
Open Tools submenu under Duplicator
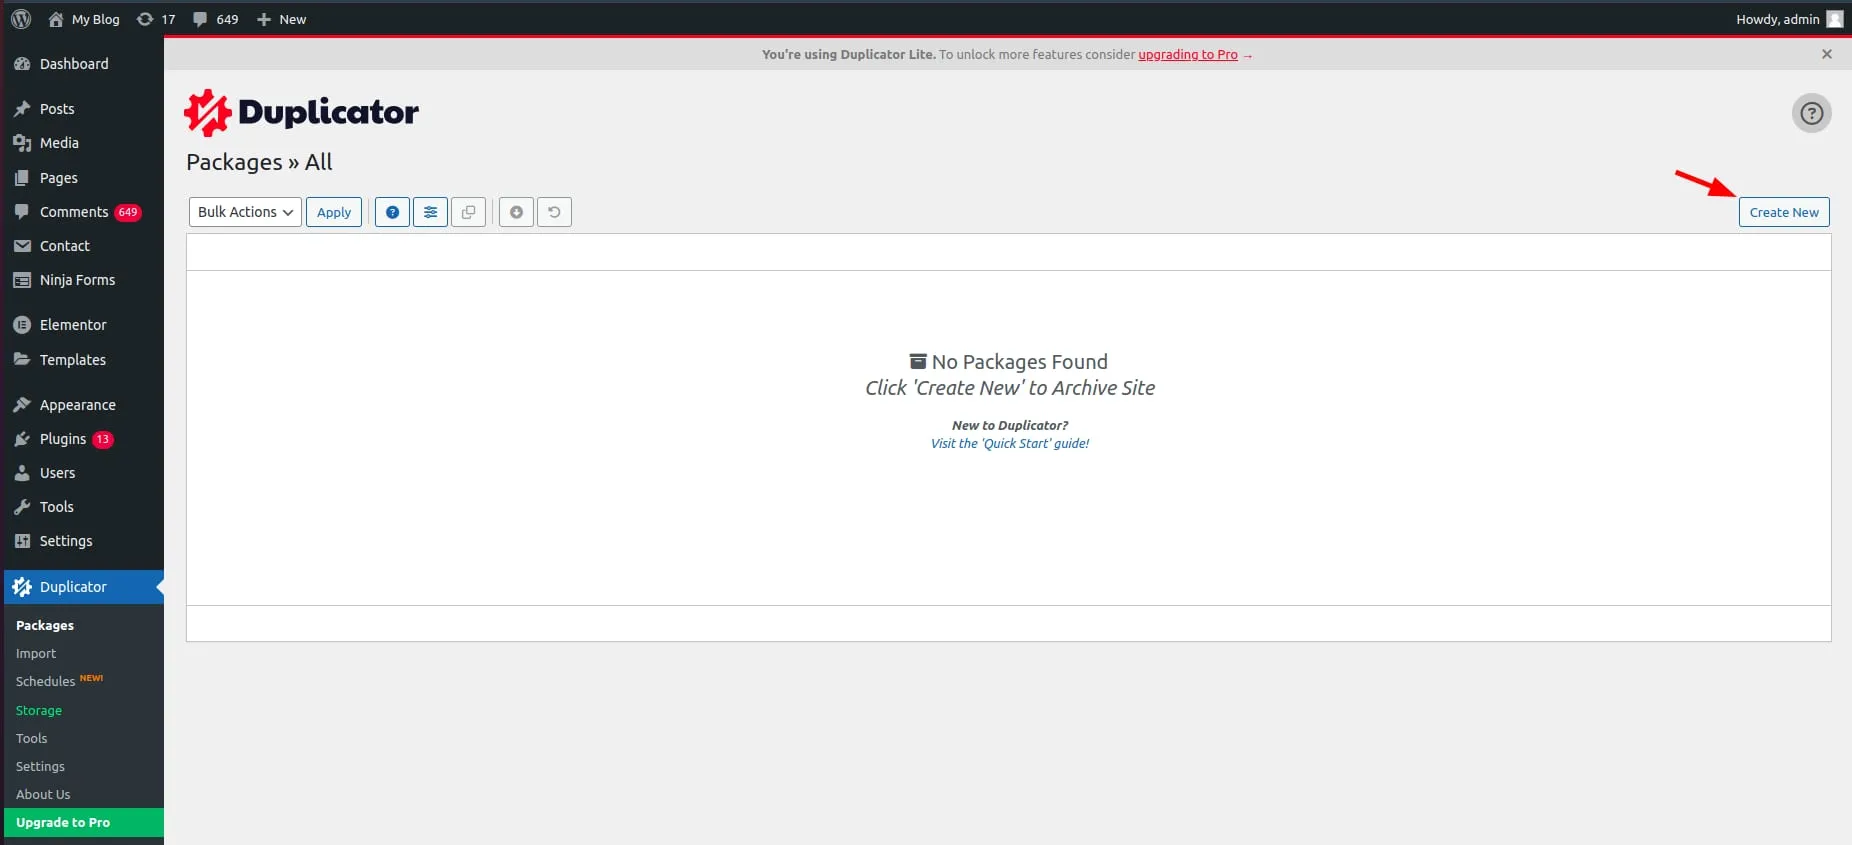click(x=32, y=738)
